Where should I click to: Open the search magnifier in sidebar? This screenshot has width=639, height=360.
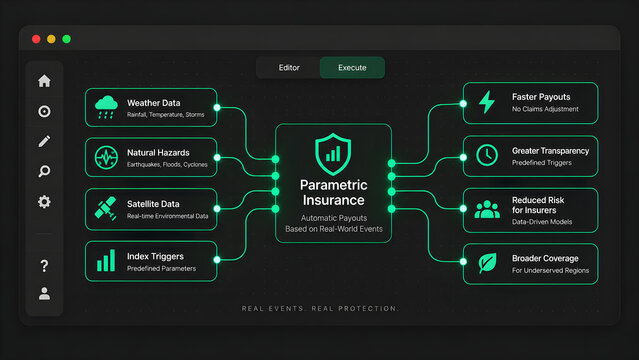(44, 171)
